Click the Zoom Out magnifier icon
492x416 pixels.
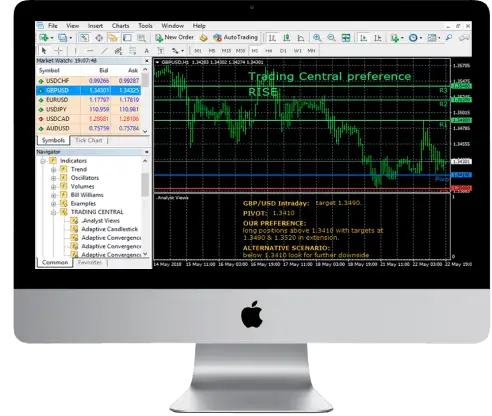click(331, 38)
